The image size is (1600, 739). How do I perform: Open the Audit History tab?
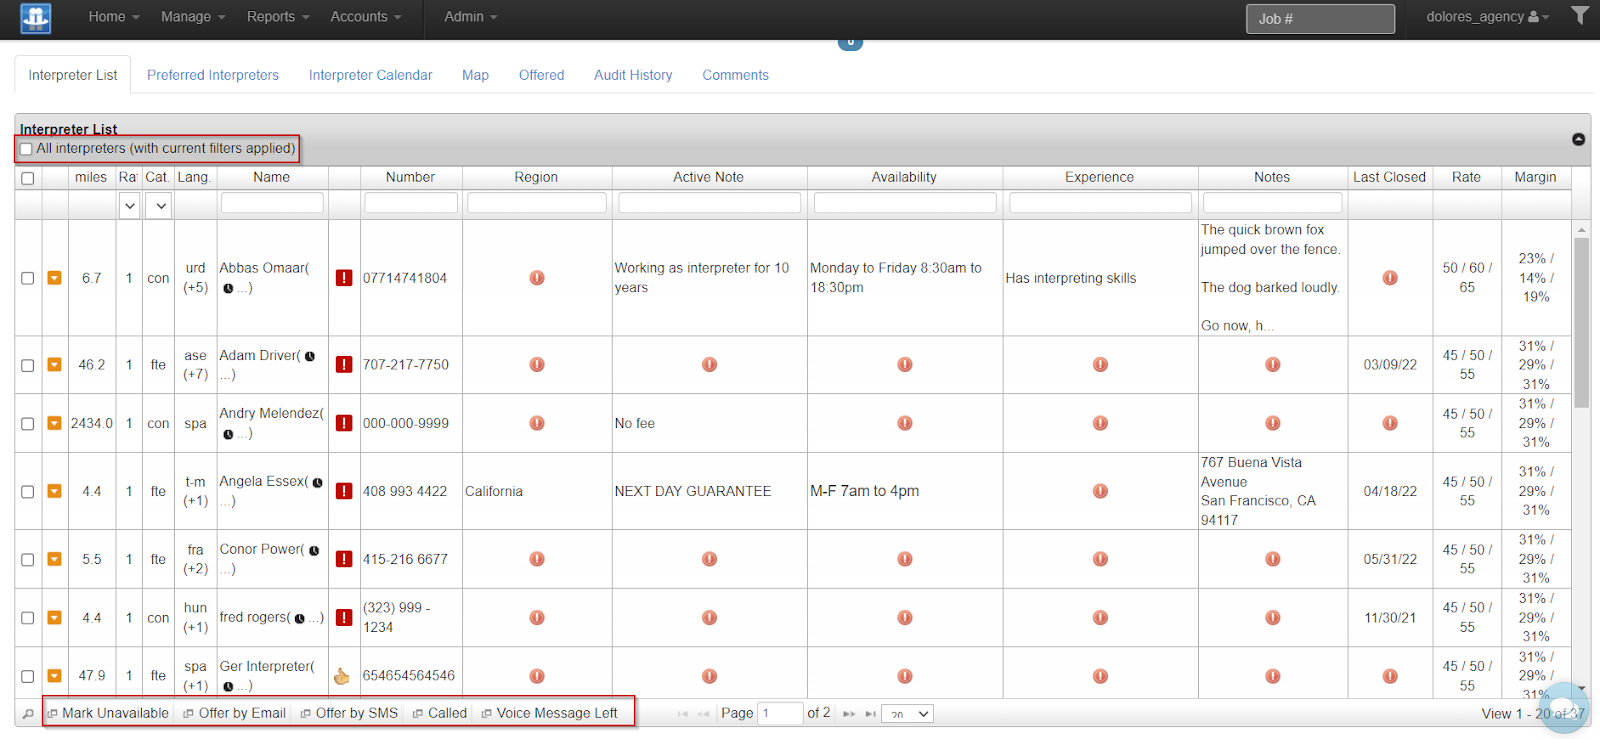pos(633,75)
